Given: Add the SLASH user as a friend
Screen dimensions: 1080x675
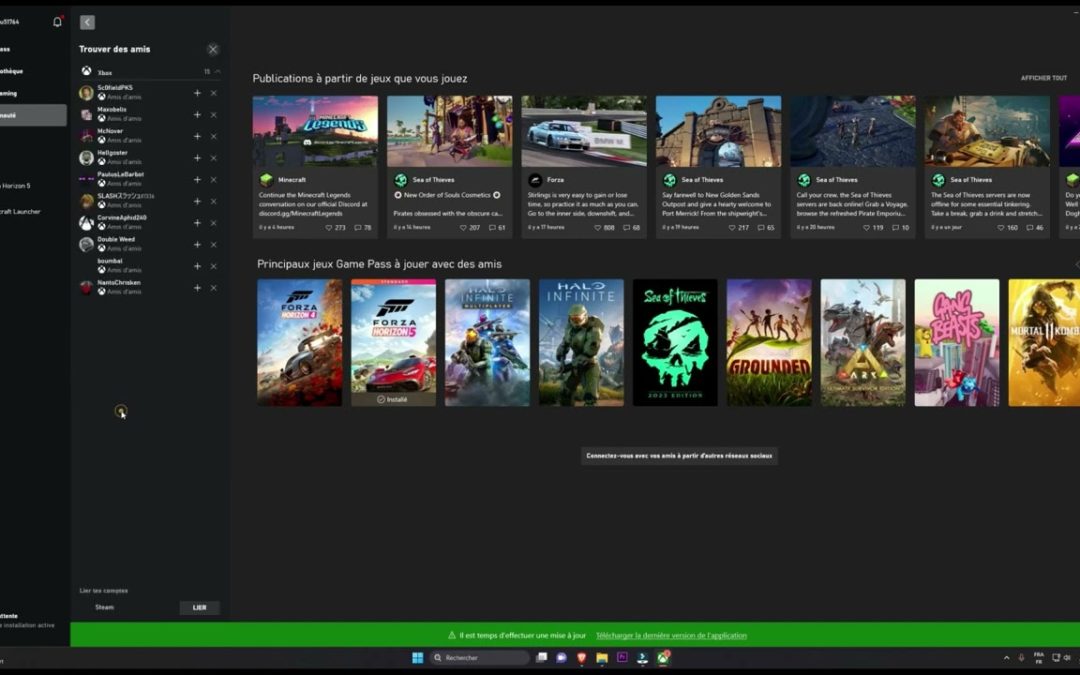Looking at the screenshot, I should (197, 201).
